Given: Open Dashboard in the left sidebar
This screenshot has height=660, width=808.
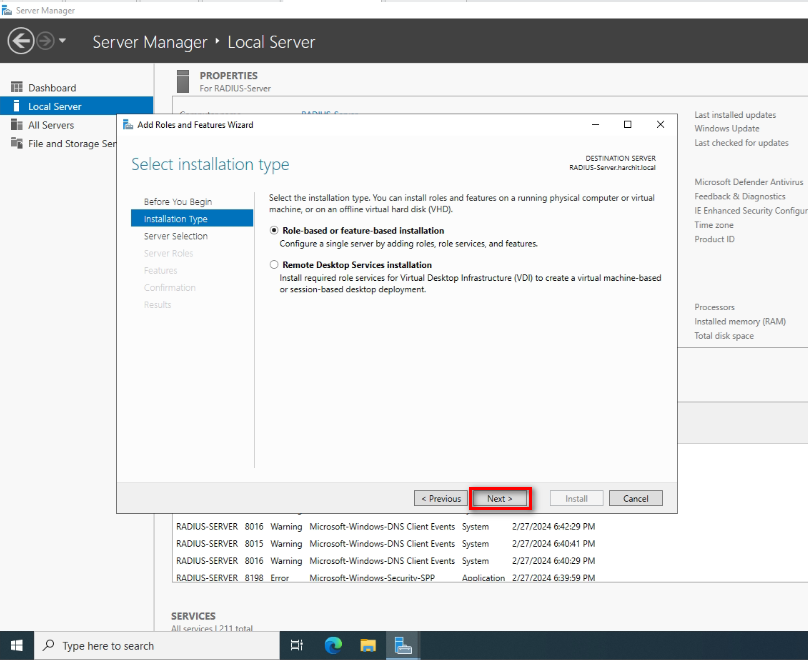Looking at the screenshot, I should (51, 88).
